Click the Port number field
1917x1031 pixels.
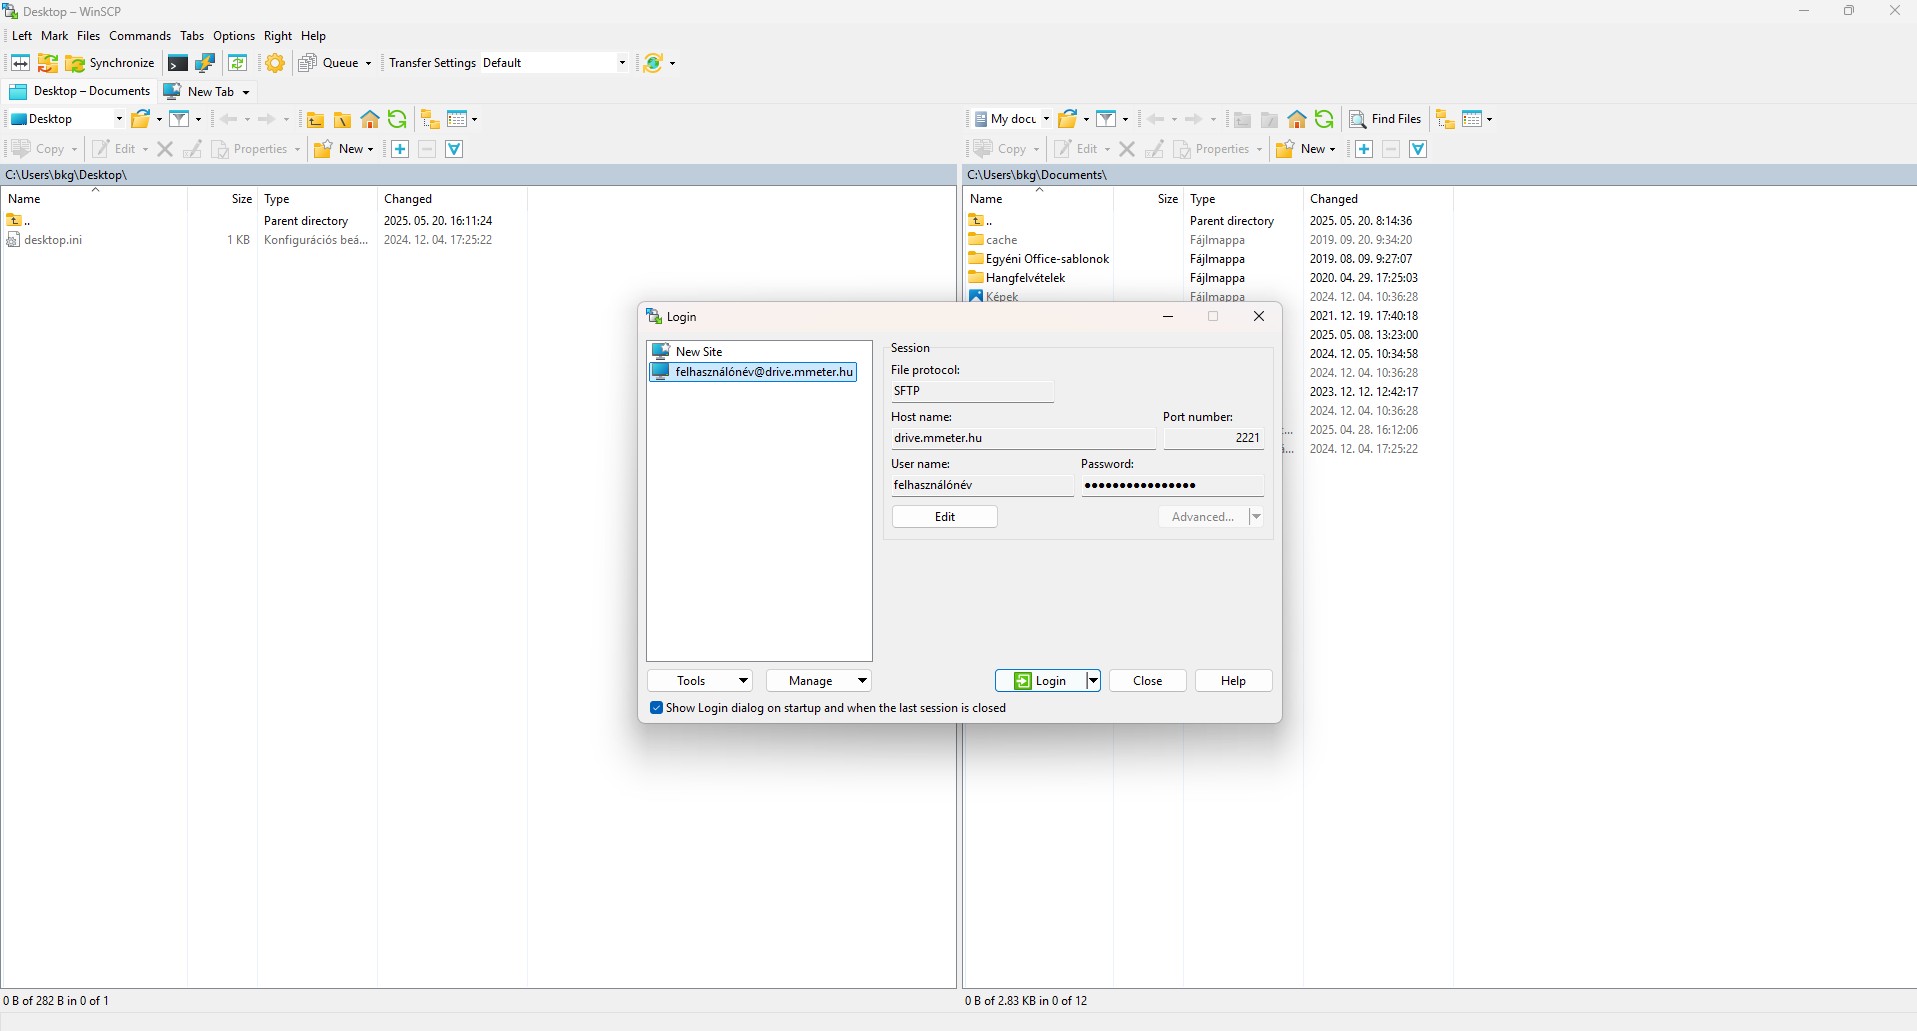[1213, 438]
